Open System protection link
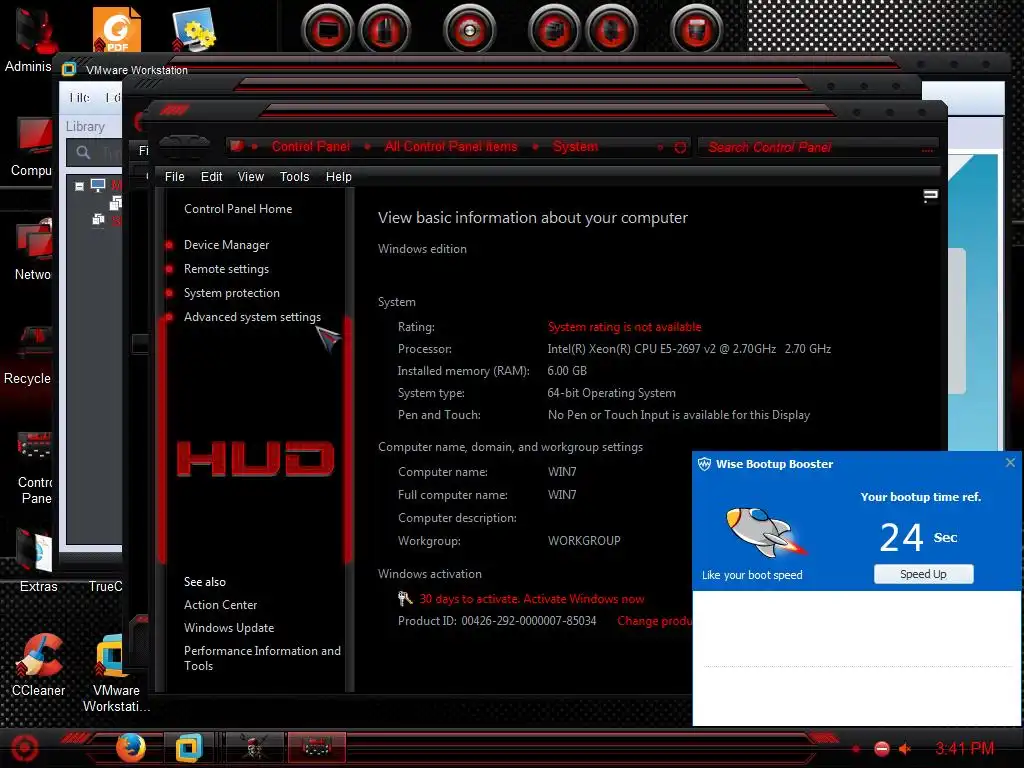This screenshot has height=768, width=1024. [x=231, y=293]
